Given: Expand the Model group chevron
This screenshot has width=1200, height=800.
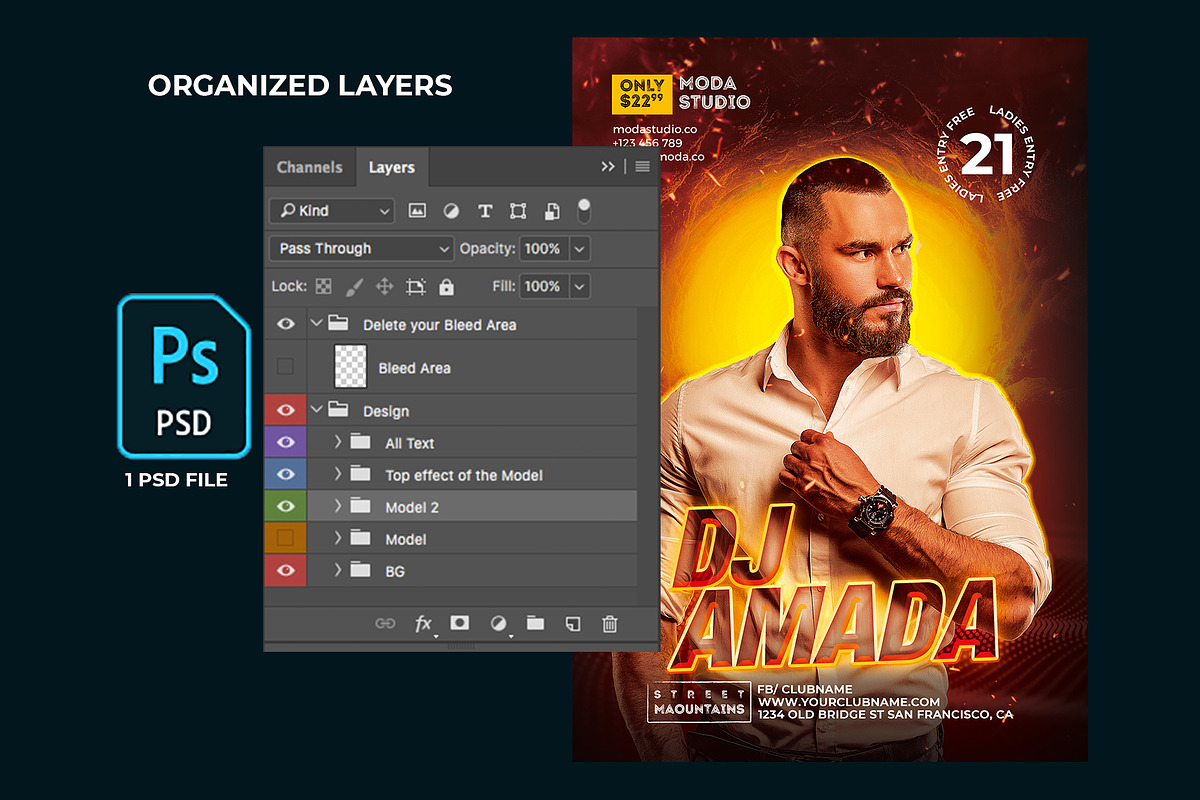Looking at the screenshot, I should pos(338,538).
